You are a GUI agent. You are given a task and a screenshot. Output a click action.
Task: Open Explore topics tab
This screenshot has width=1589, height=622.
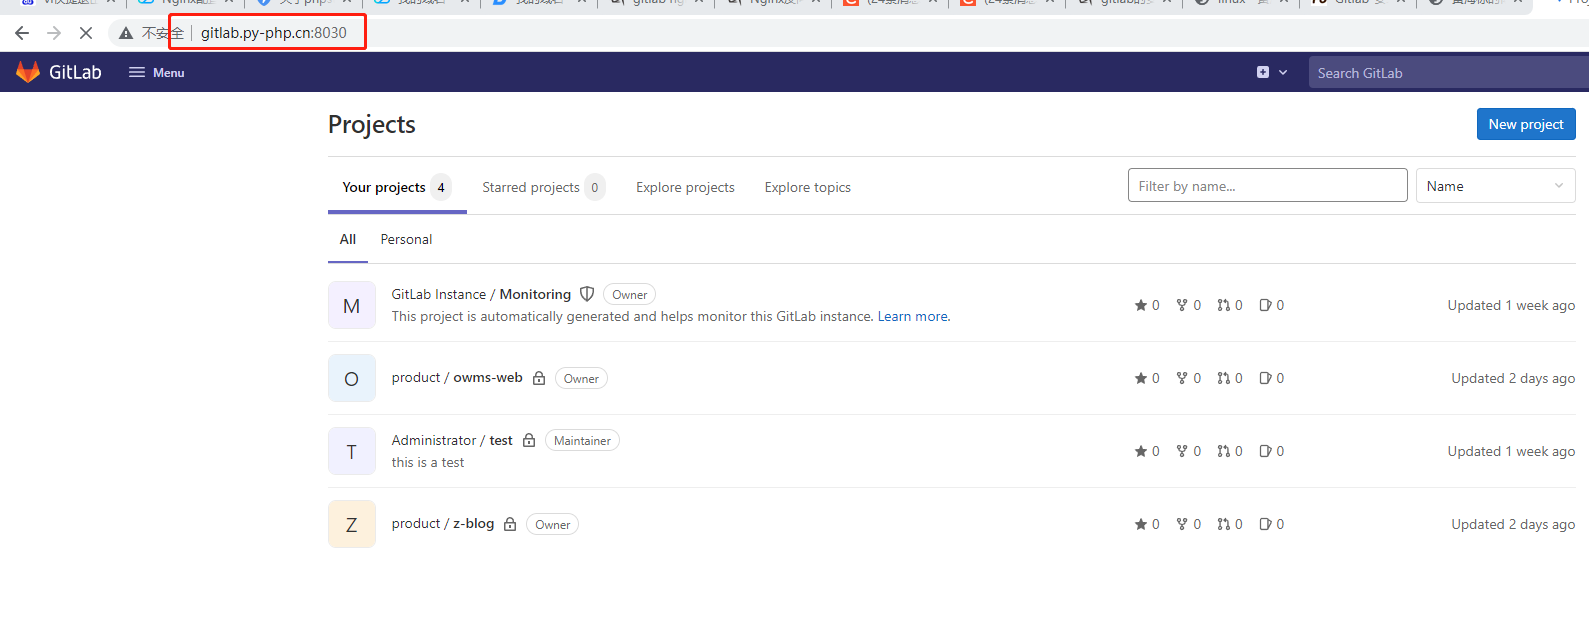point(808,187)
